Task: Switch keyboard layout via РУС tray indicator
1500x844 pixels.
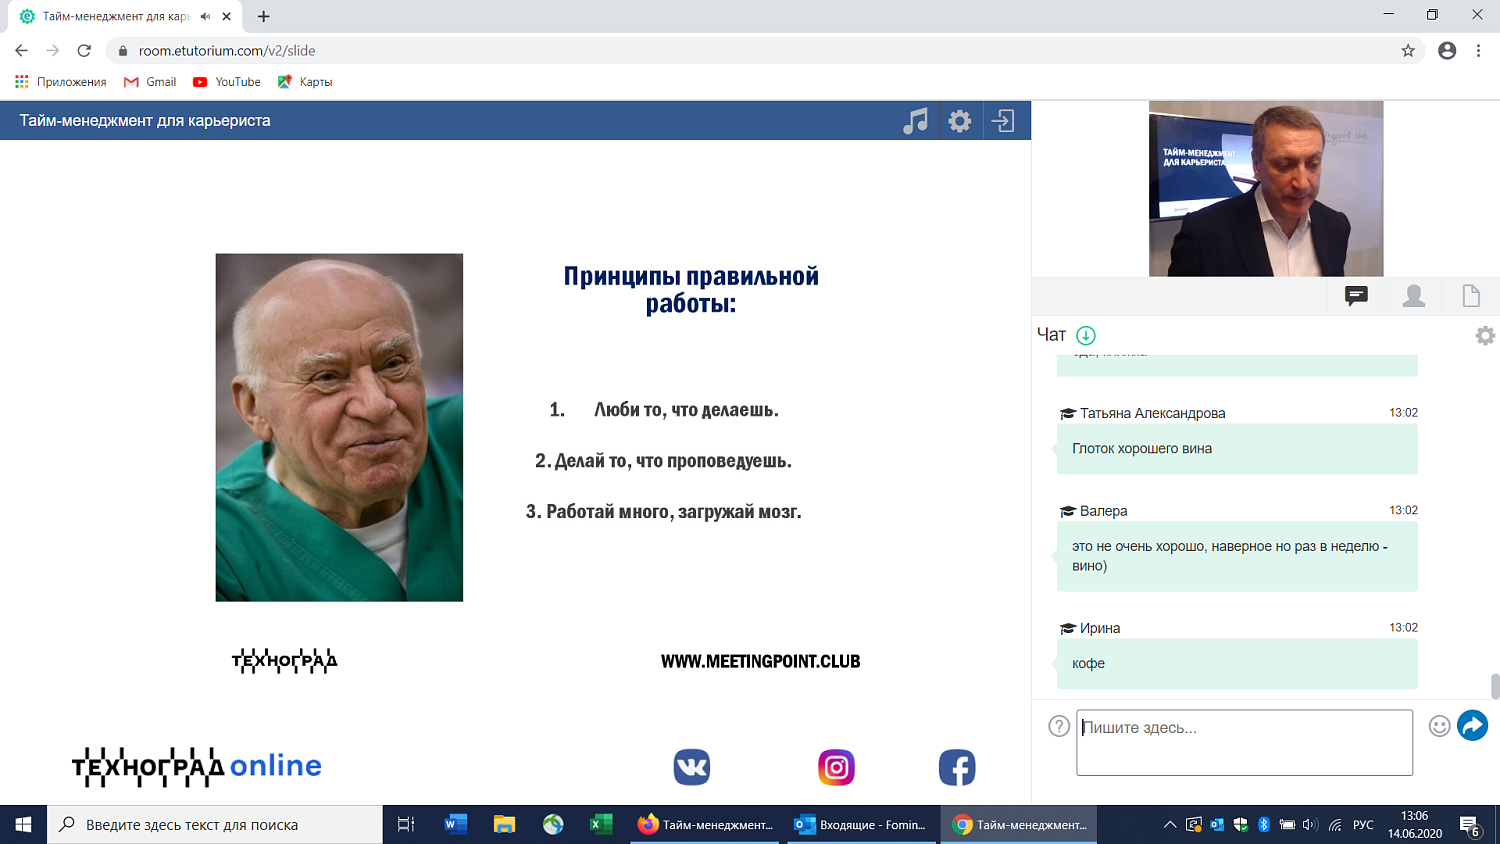Action: click(x=1362, y=824)
